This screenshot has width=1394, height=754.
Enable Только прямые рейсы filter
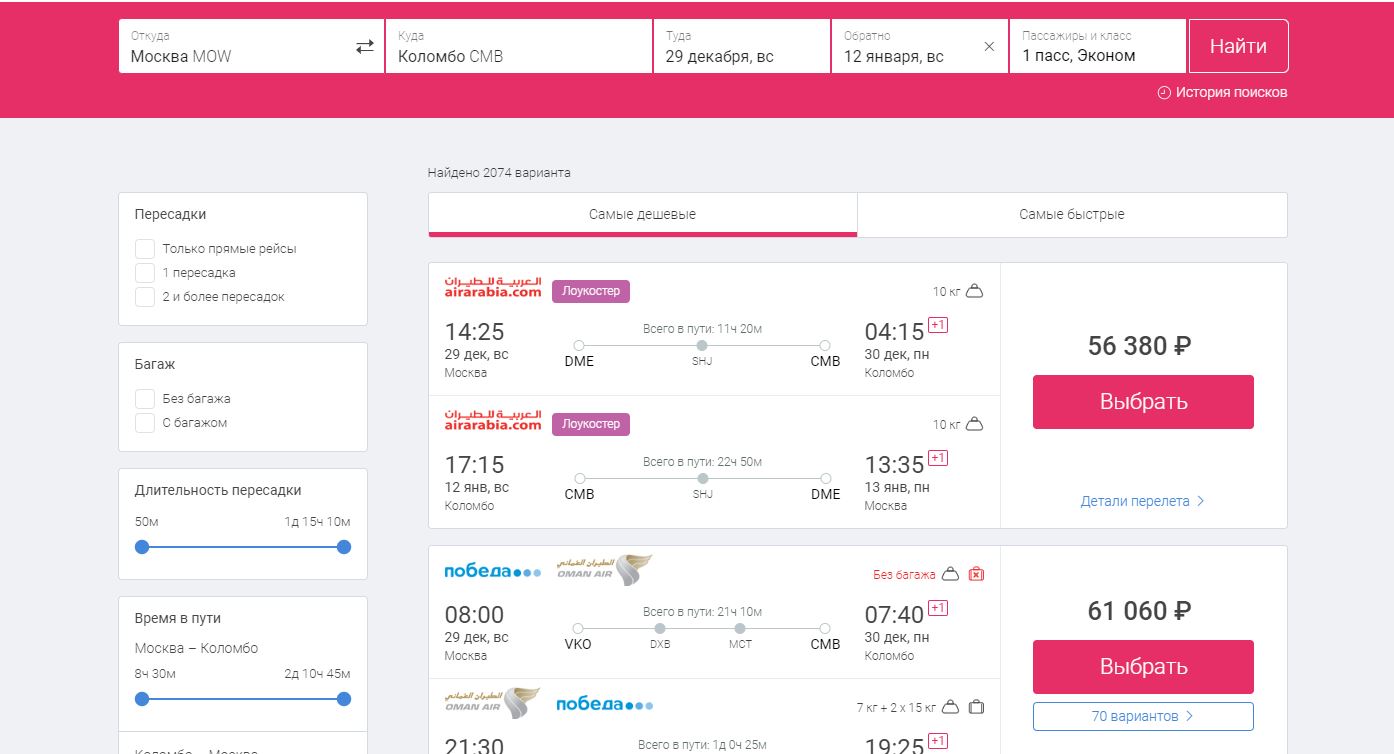145,248
